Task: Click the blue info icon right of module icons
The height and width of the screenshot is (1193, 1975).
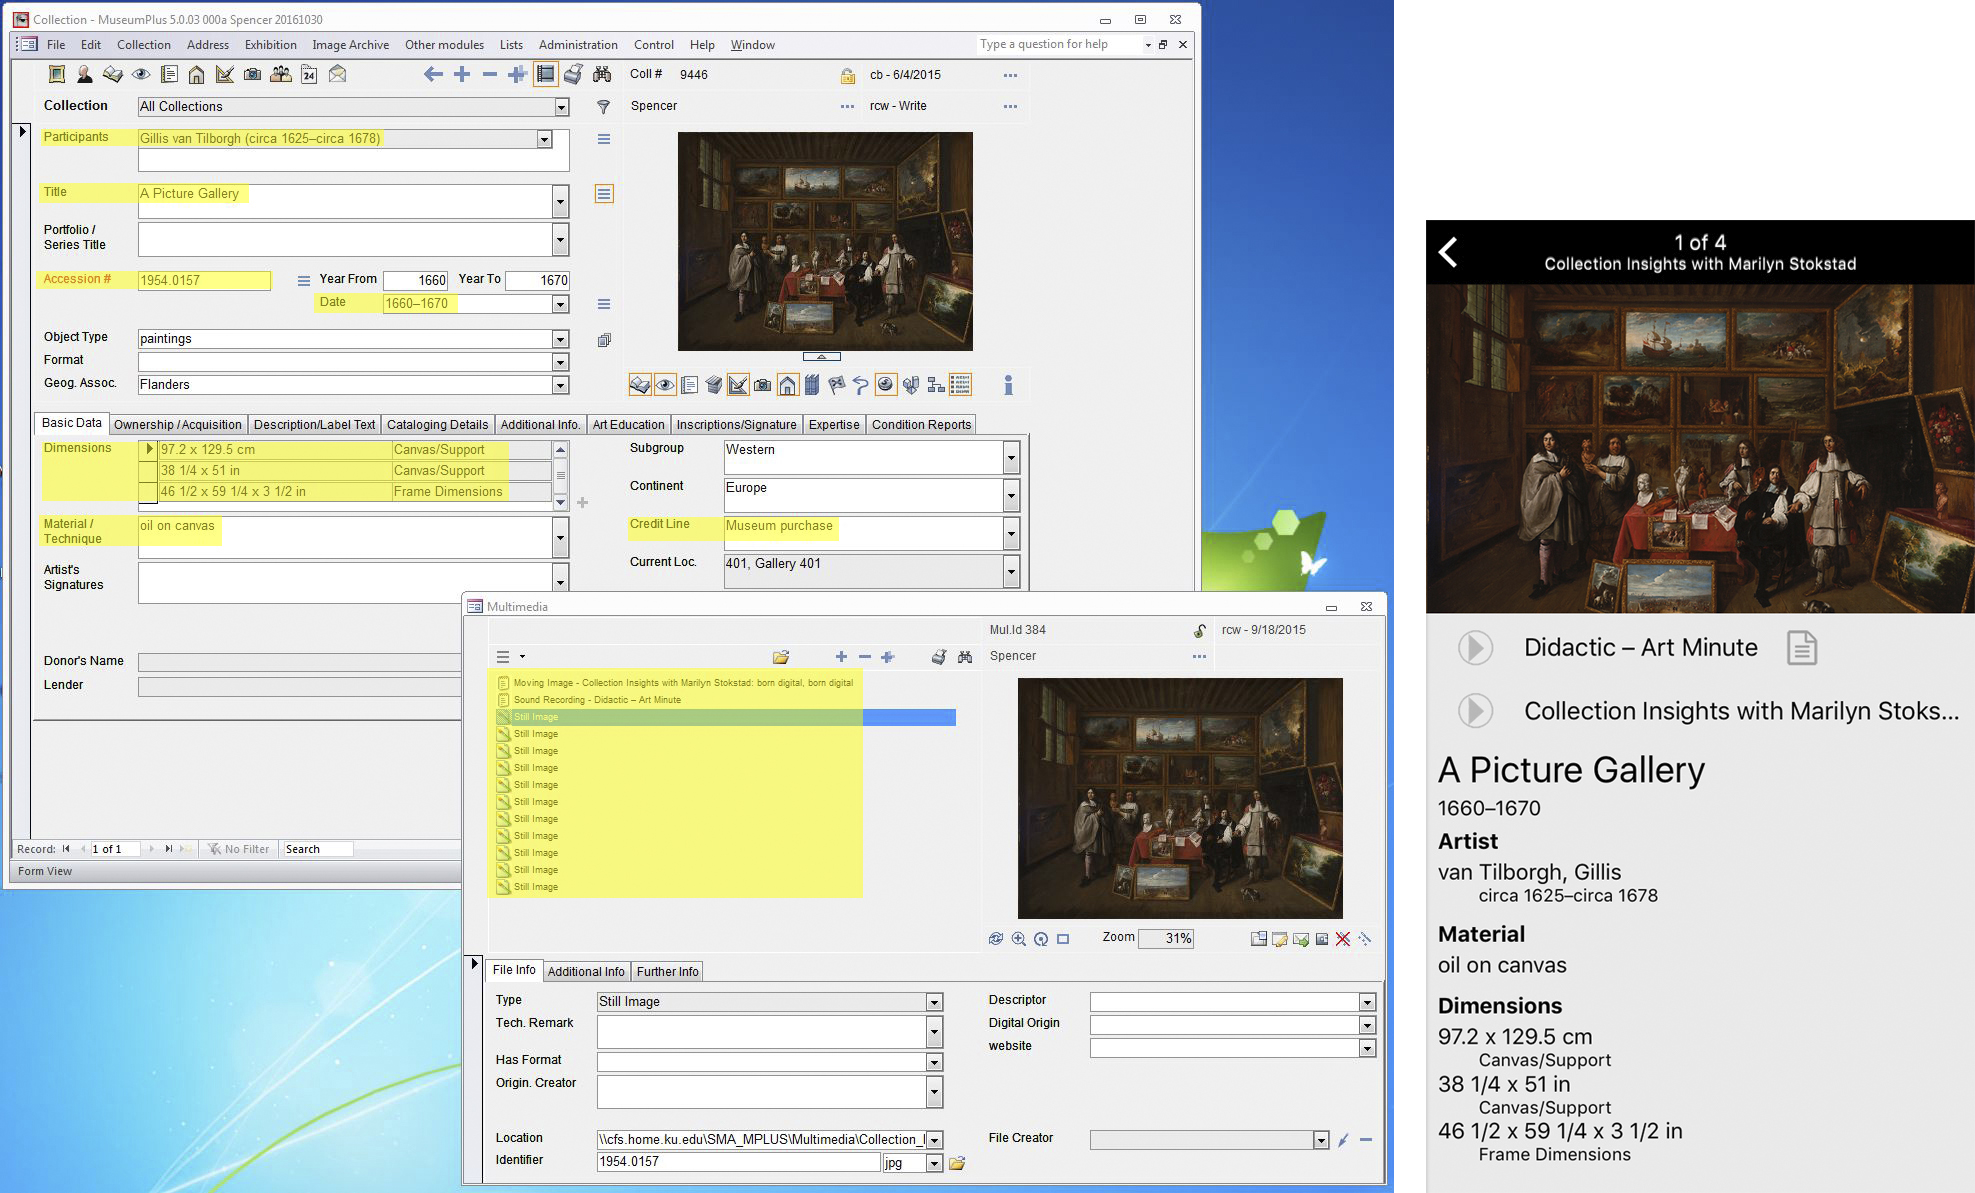Action: (1008, 385)
